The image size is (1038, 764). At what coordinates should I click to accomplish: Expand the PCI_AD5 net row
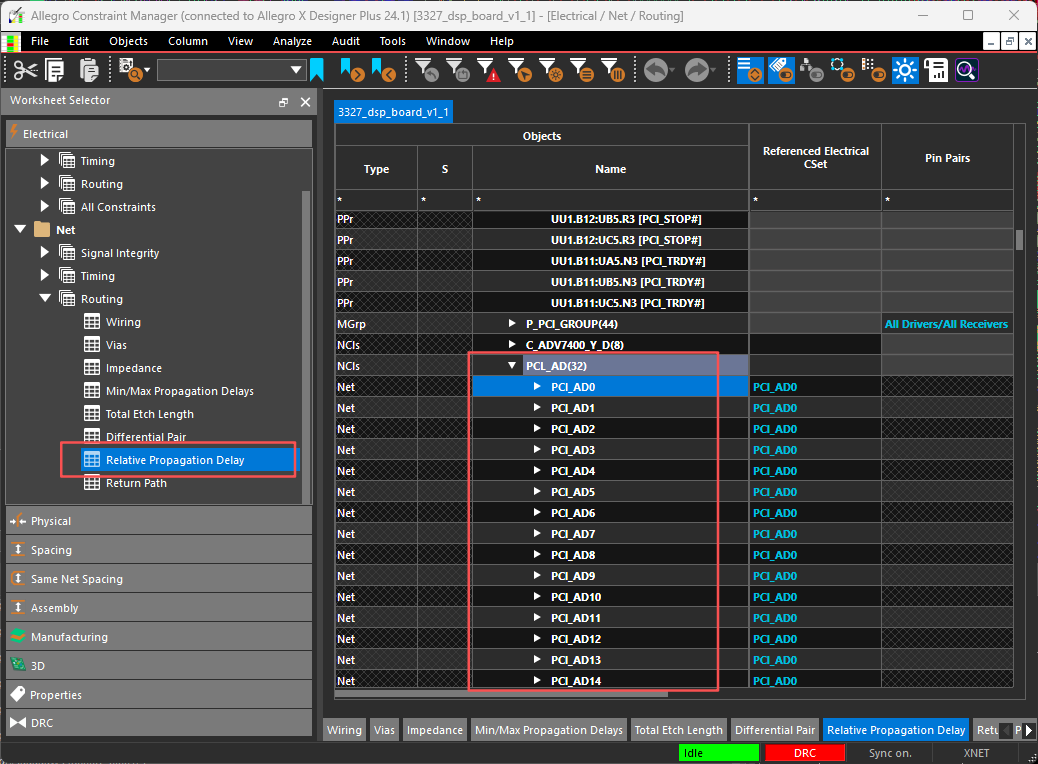[x=538, y=492]
